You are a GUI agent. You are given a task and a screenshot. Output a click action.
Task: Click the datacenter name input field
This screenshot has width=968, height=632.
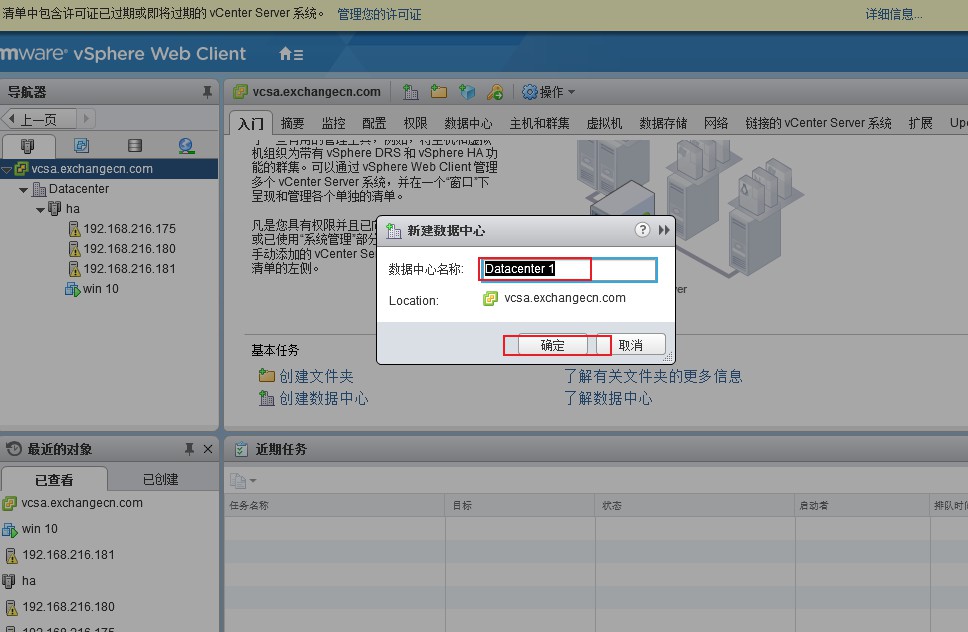click(568, 269)
